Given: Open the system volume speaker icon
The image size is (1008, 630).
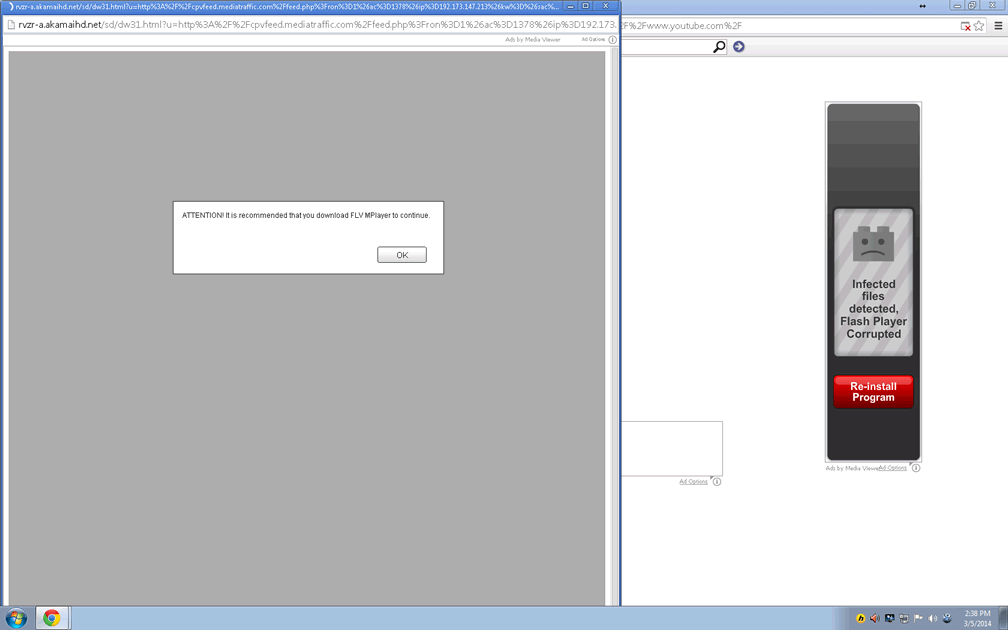Looking at the screenshot, I should click(x=932, y=619).
